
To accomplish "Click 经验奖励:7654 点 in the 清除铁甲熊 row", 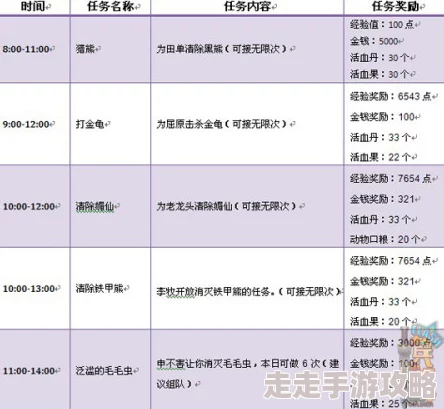I will pos(391,261).
